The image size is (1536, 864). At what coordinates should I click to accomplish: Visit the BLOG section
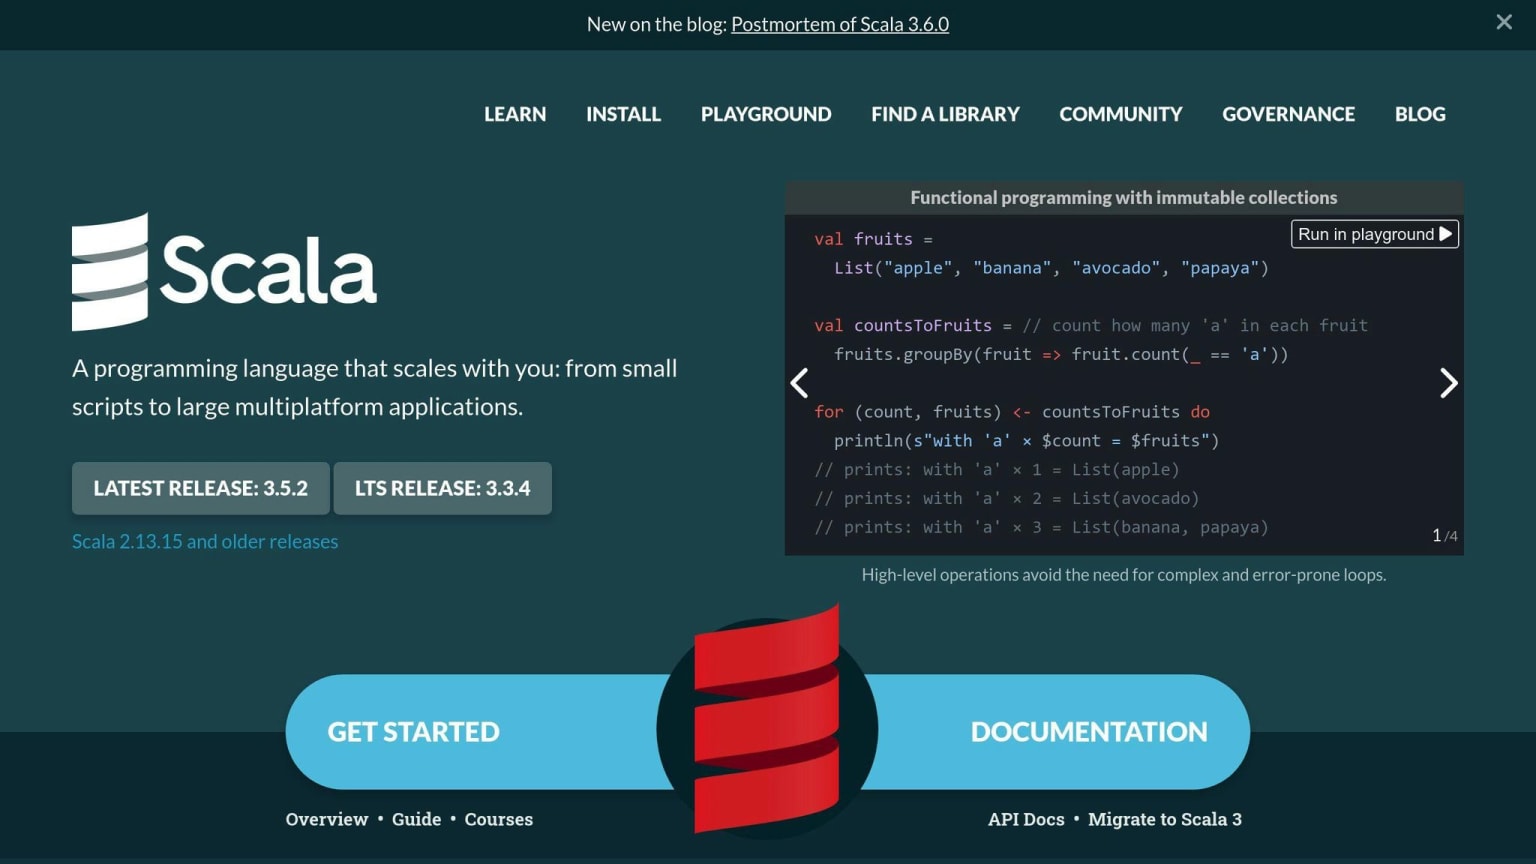point(1420,114)
